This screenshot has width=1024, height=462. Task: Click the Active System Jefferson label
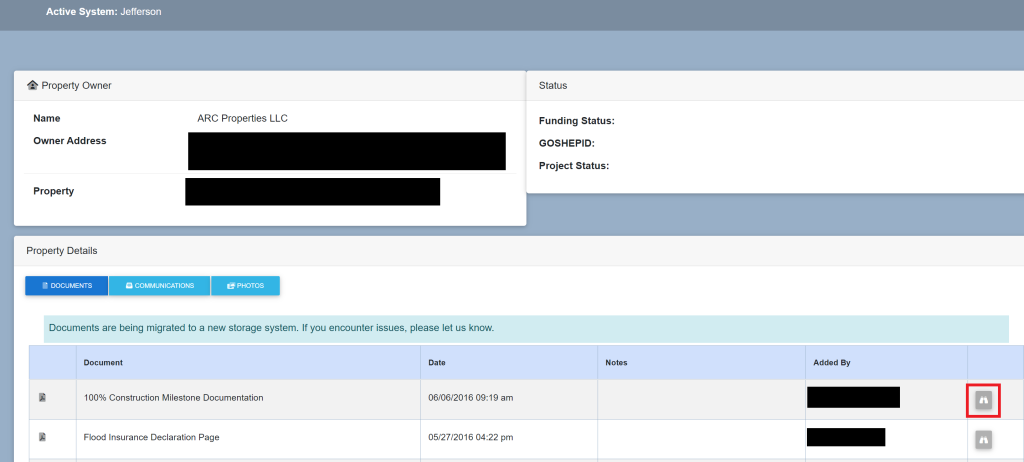pyautogui.click(x=103, y=12)
